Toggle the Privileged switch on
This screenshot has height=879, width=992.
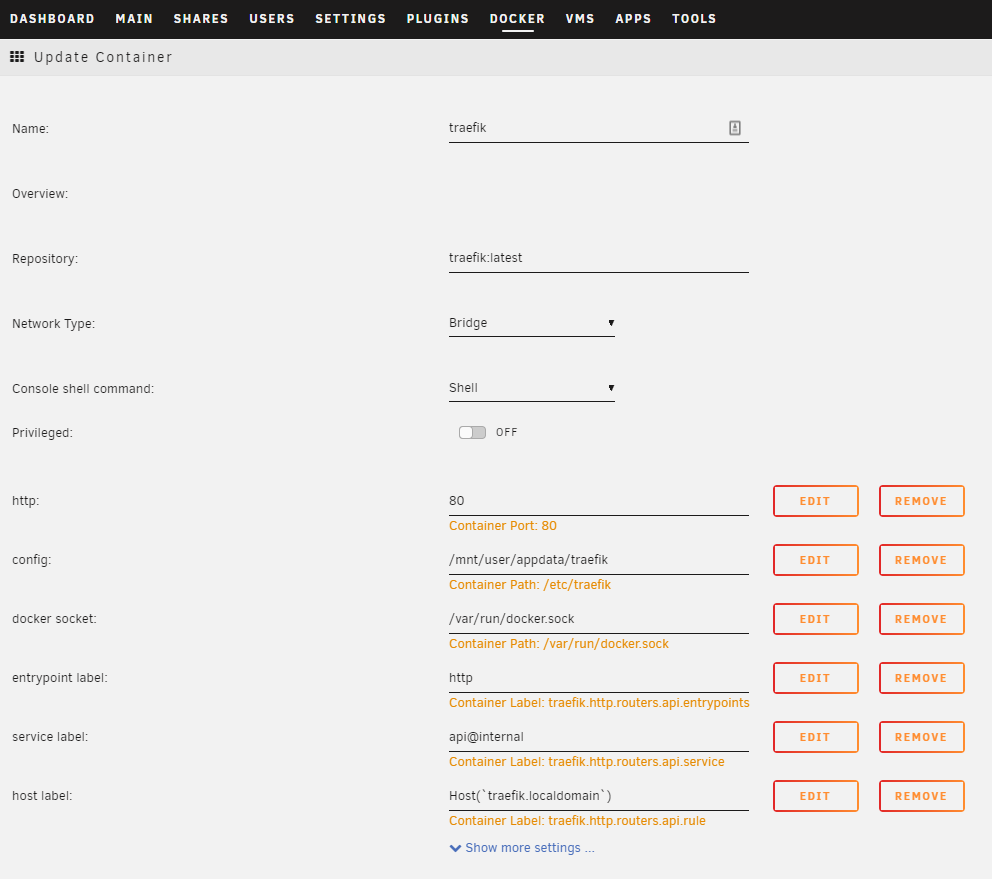[472, 433]
